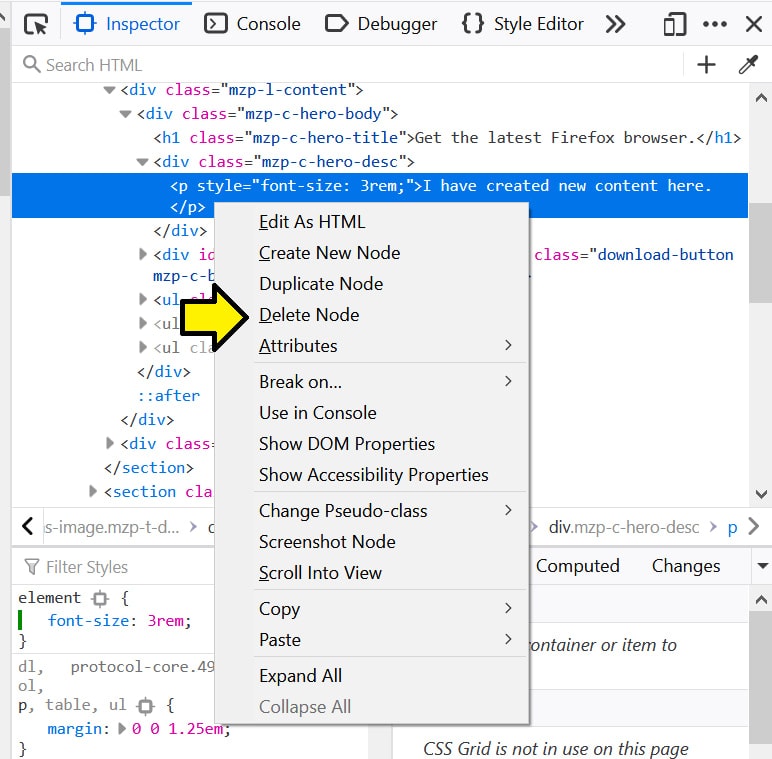Open the DevTools three-dot options menu
Image resolution: width=772 pixels, height=759 pixels.
715,24
